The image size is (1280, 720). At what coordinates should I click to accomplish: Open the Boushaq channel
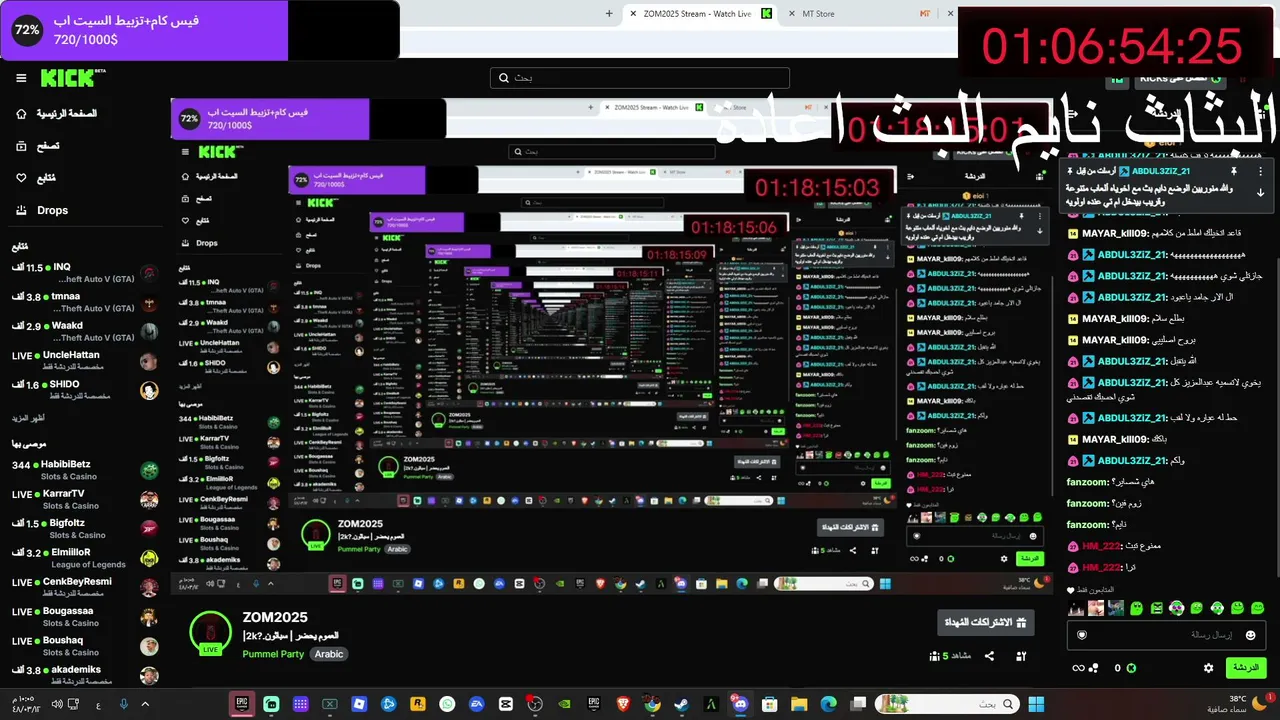point(86,645)
